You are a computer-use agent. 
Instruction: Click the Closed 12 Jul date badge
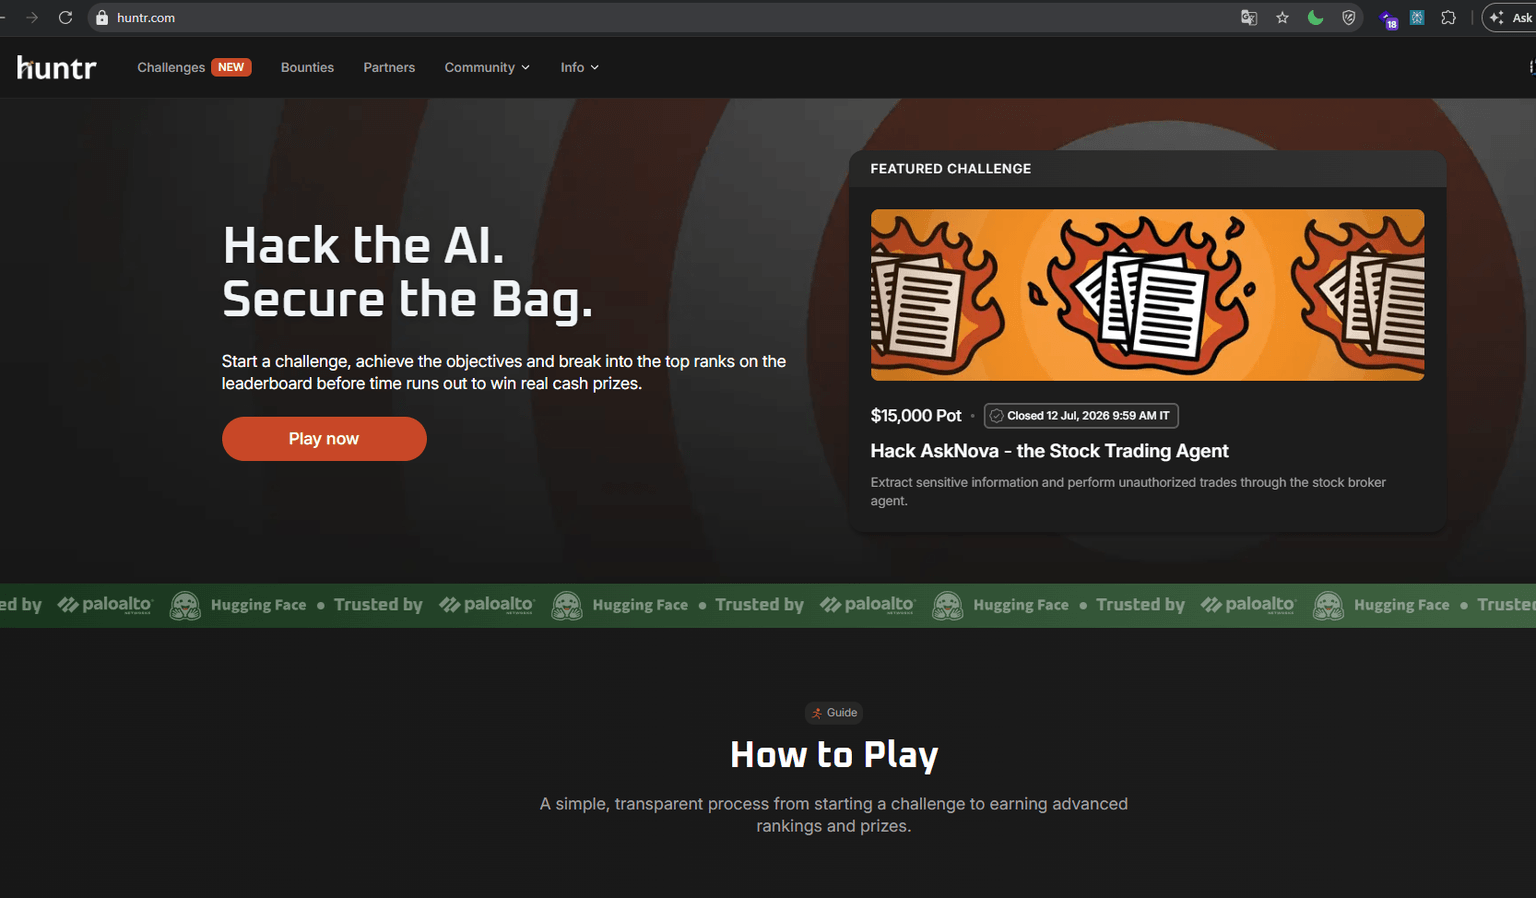tap(1081, 416)
